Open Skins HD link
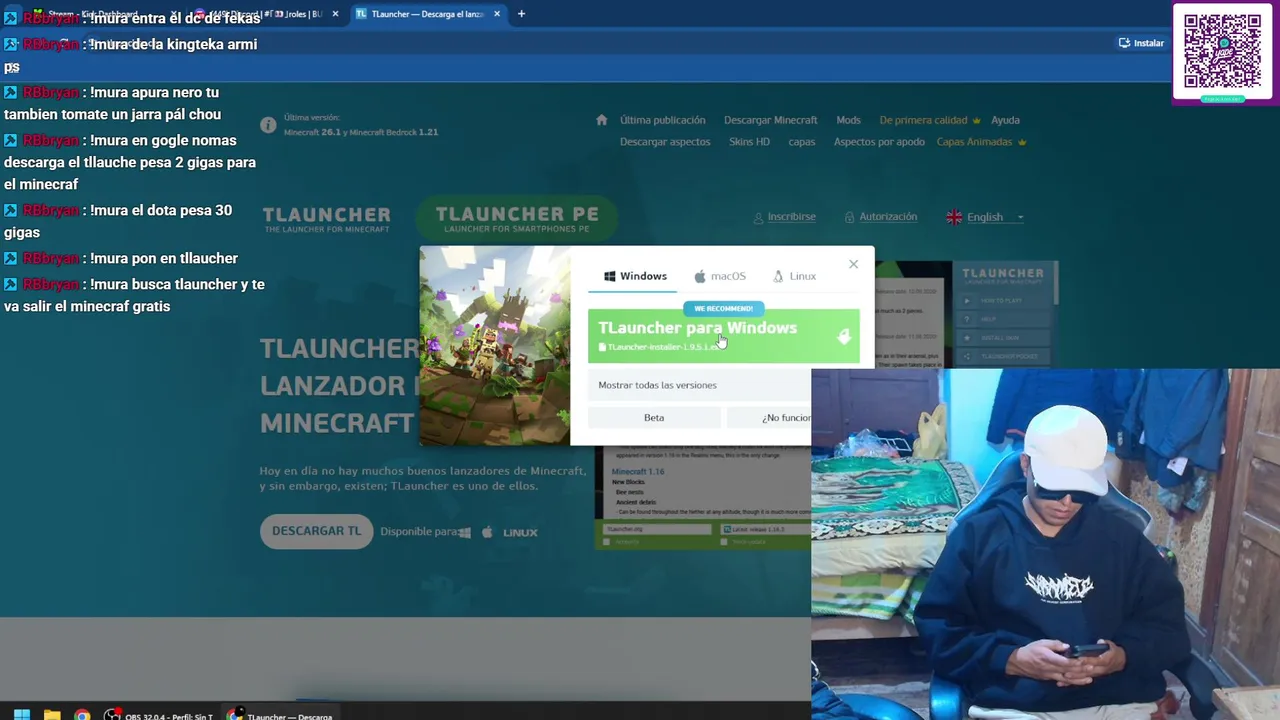The height and width of the screenshot is (720, 1280). pyautogui.click(x=749, y=142)
